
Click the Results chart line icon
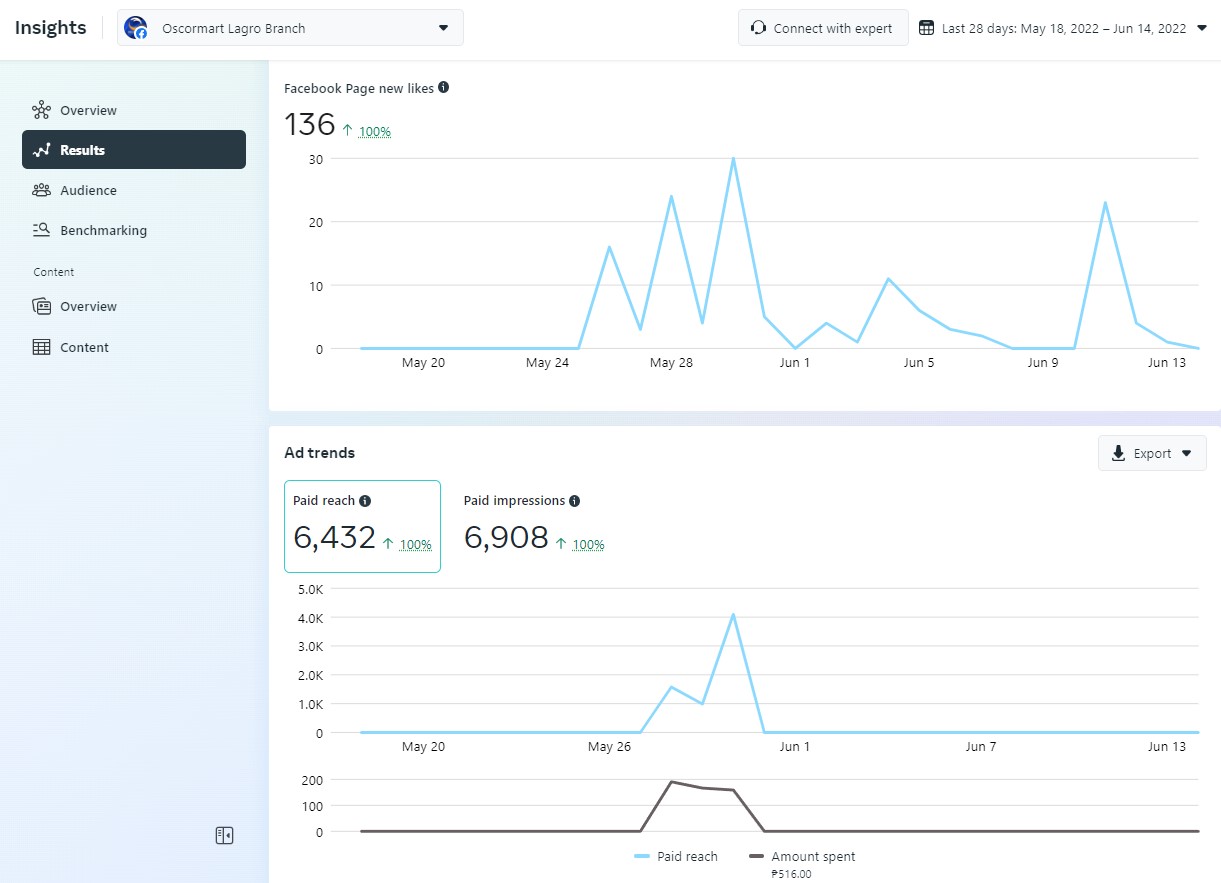coord(41,150)
